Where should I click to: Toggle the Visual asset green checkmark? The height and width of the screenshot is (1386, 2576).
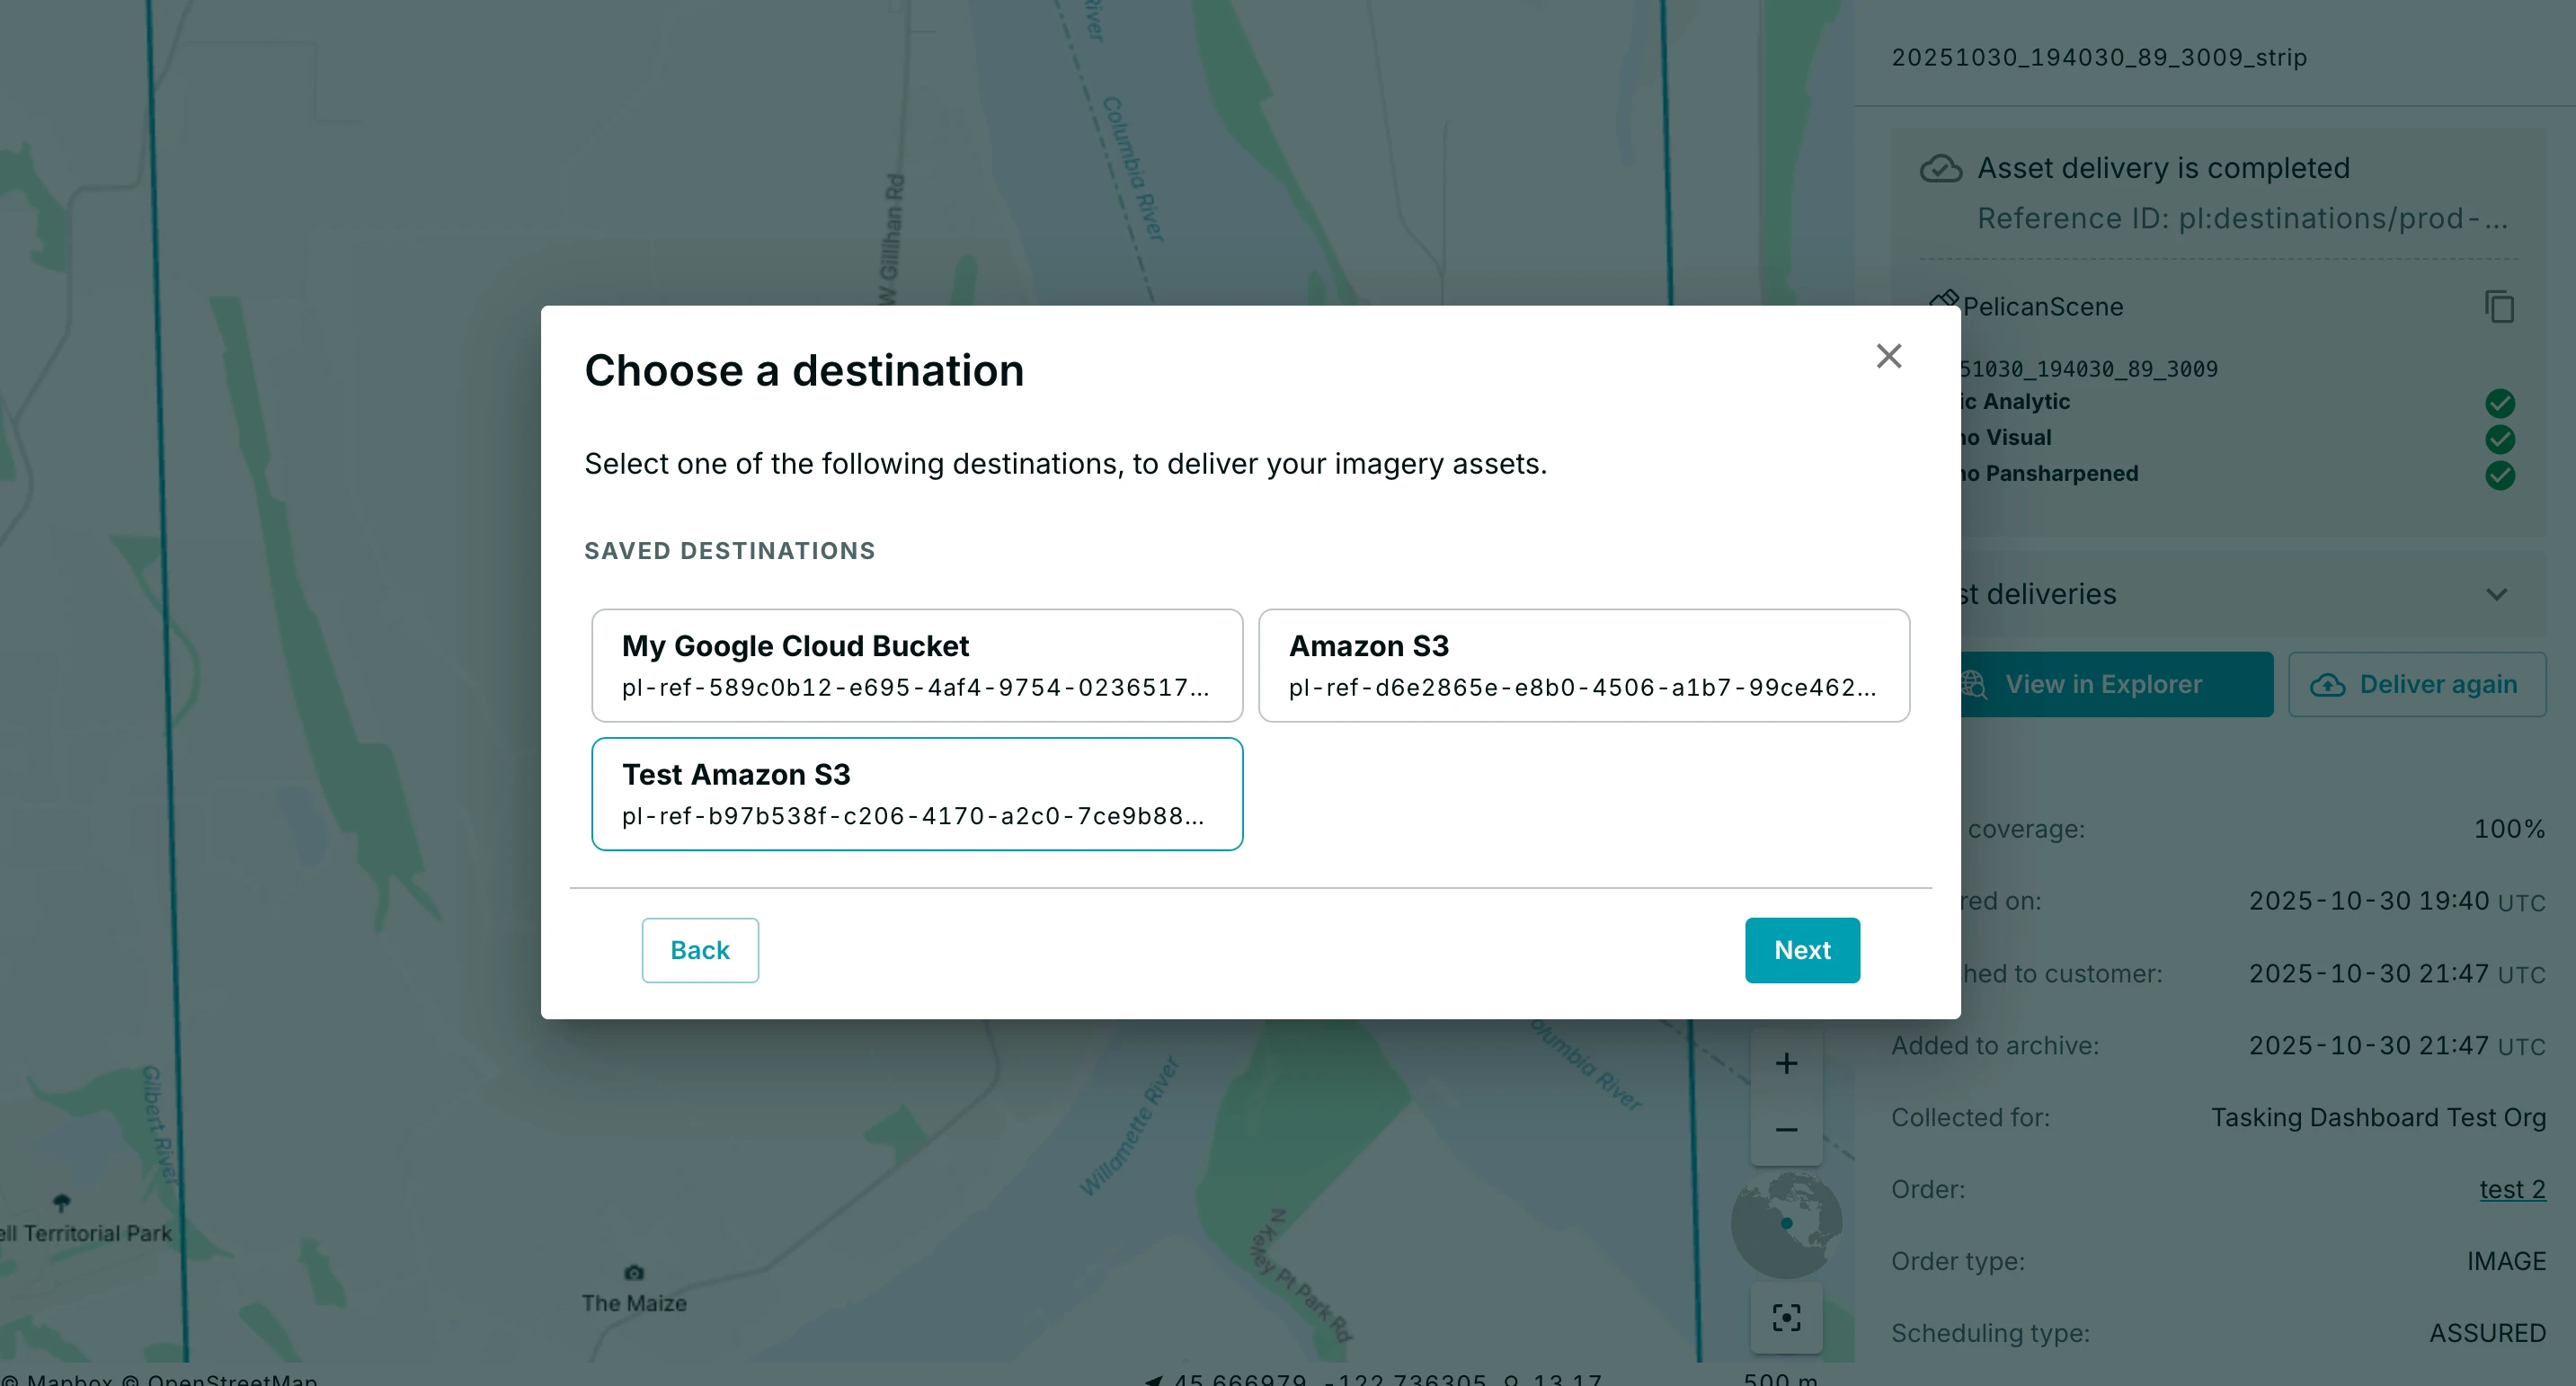point(2500,439)
